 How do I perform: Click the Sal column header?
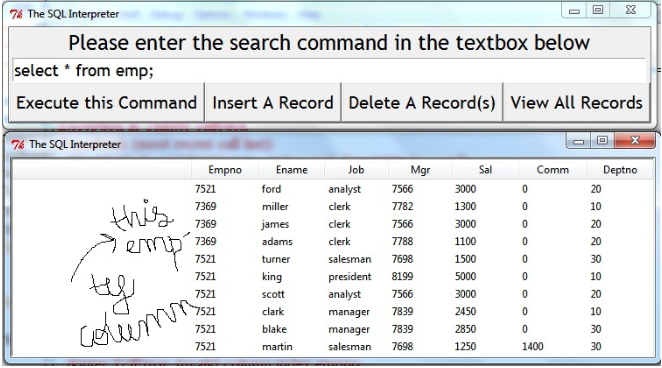tap(485, 170)
